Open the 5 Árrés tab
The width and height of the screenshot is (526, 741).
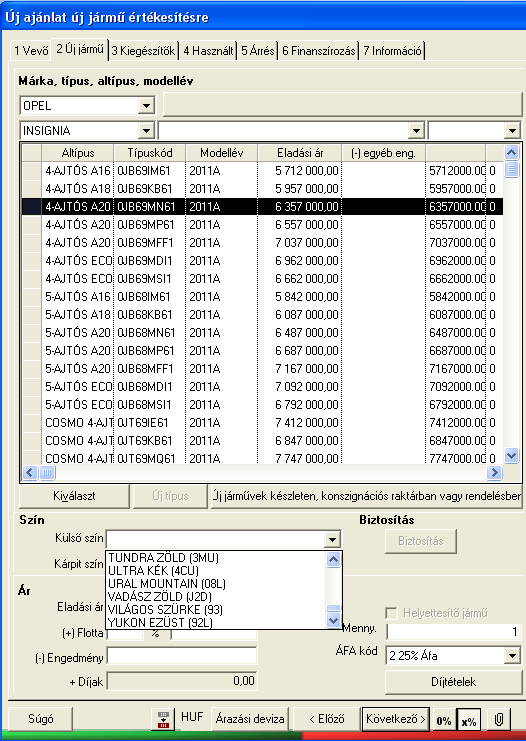258,51
